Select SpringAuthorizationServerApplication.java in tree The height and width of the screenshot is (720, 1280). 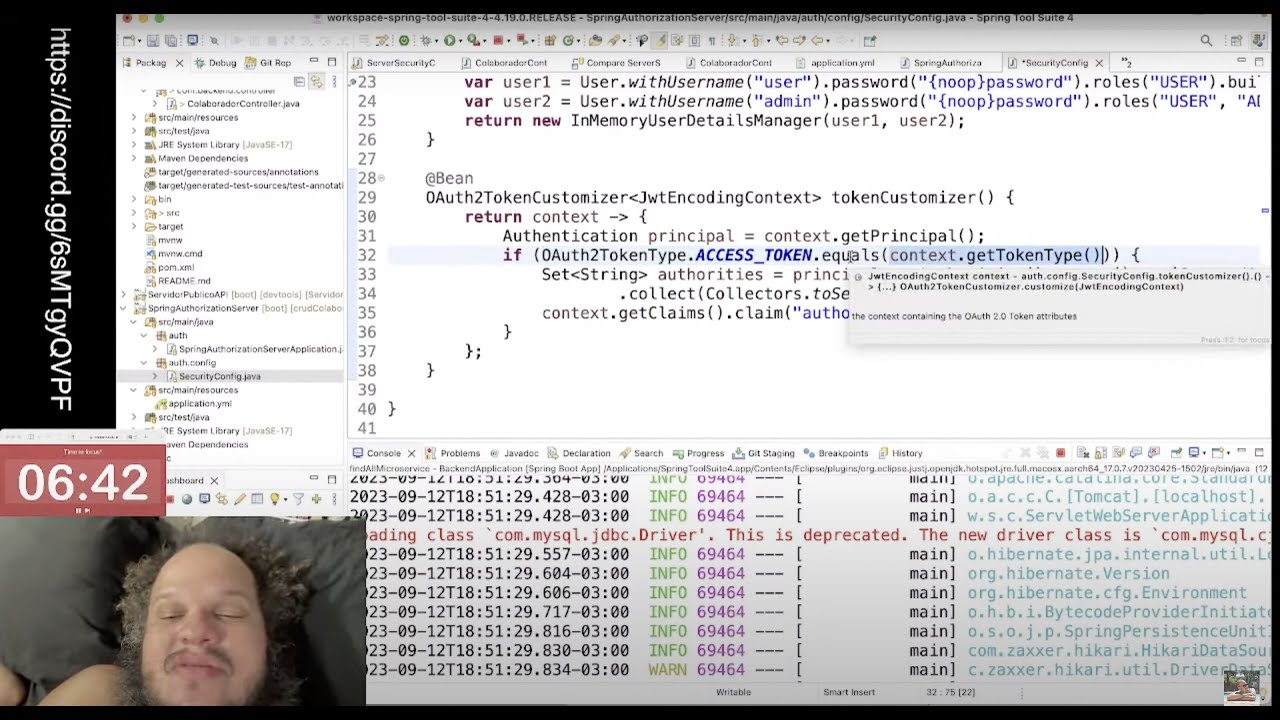[x=260, y=349]
